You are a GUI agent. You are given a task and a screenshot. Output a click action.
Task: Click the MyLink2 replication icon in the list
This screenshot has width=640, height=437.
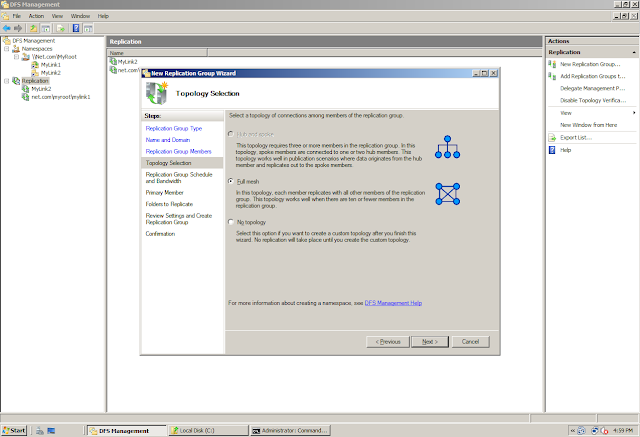tap(113, 62)
